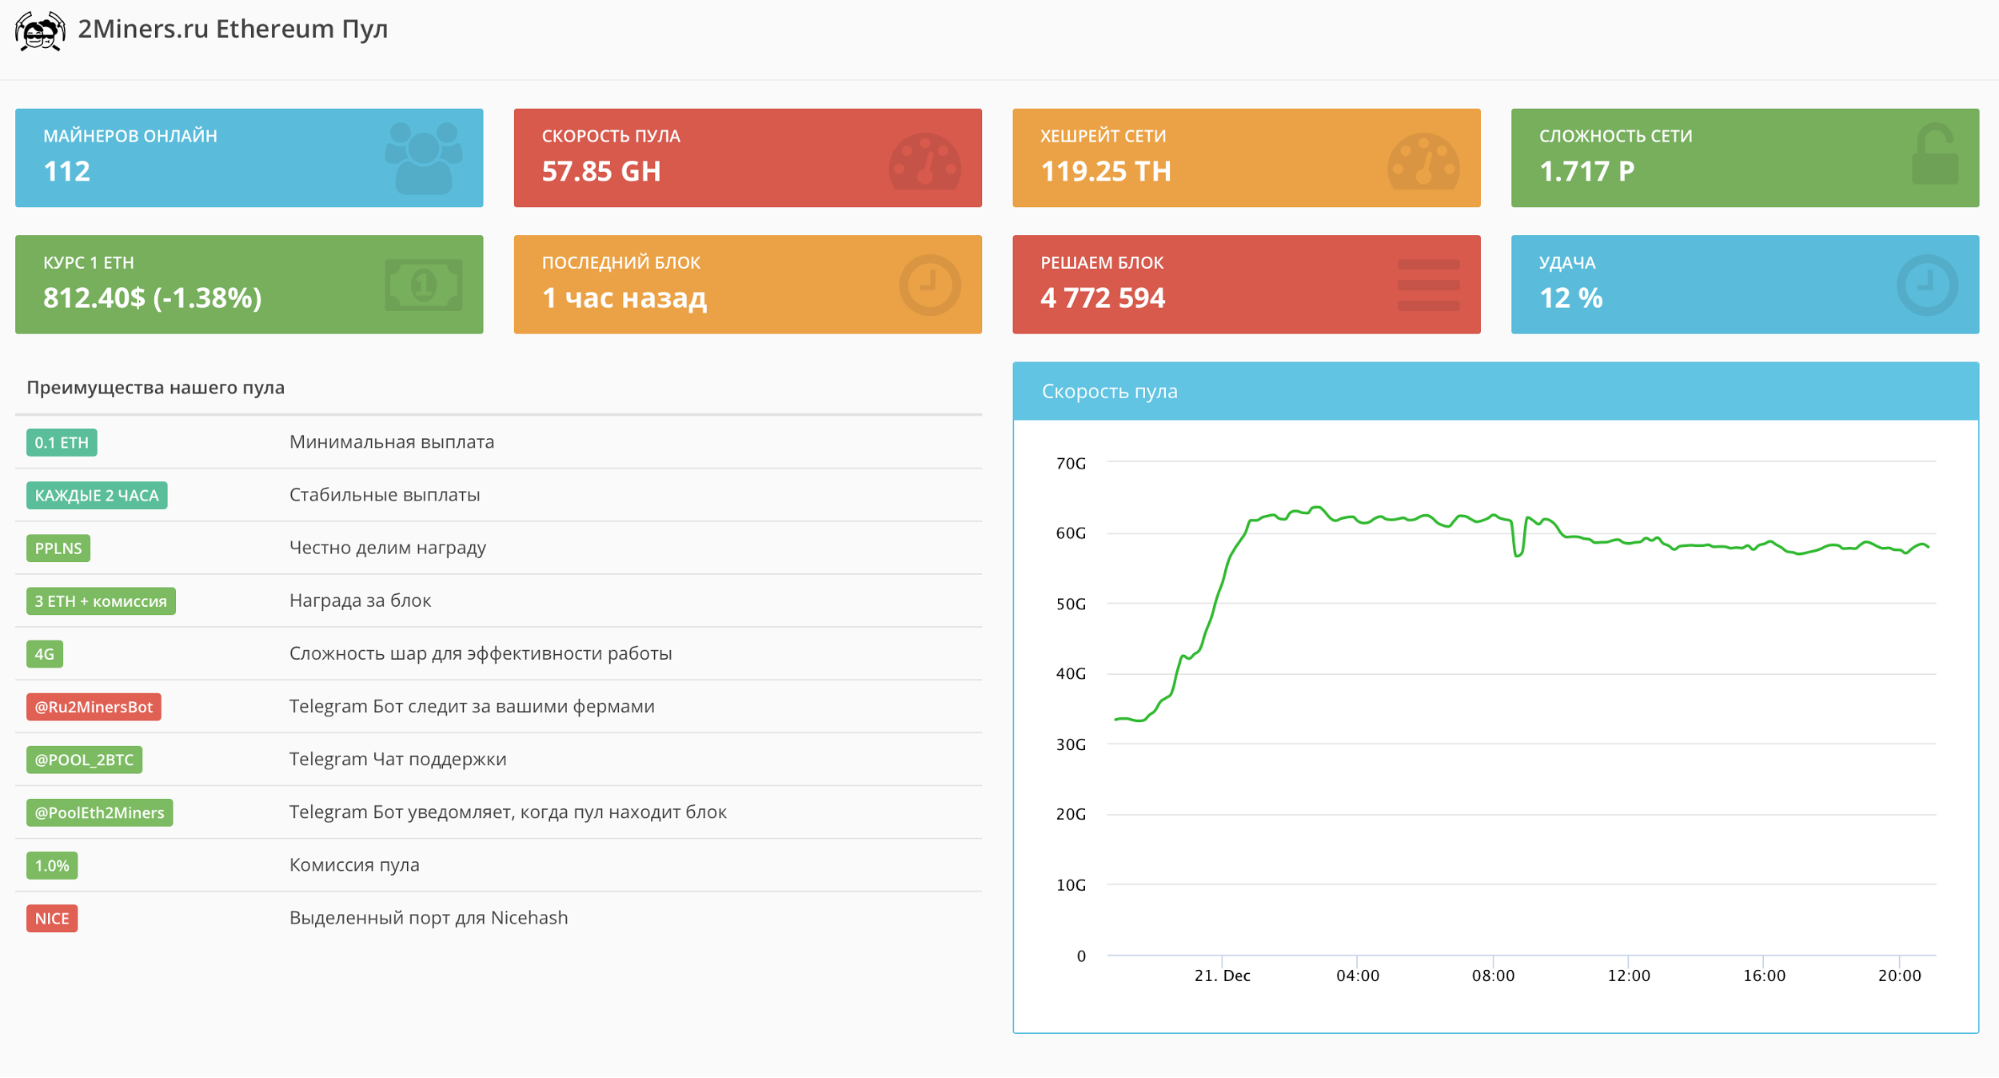1999x1078 pixels.
Task: Click the 0.1 ETH minimum payout badge
Action: [x=61, y=442]
